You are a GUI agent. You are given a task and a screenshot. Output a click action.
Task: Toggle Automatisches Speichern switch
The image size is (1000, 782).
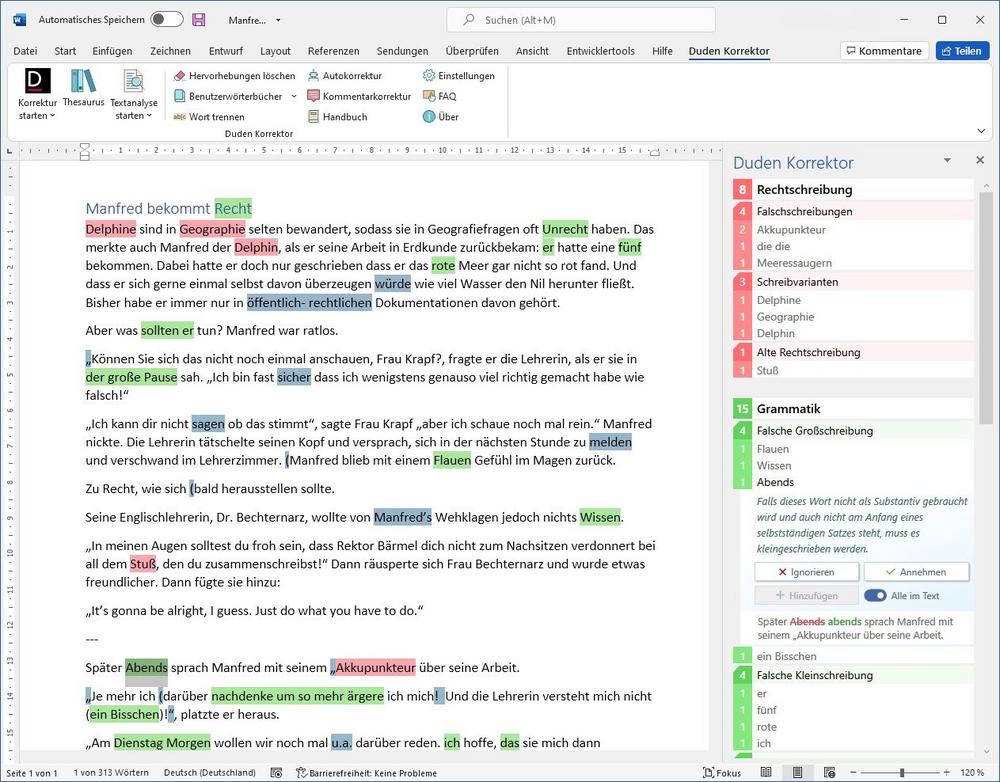(166, 20)
